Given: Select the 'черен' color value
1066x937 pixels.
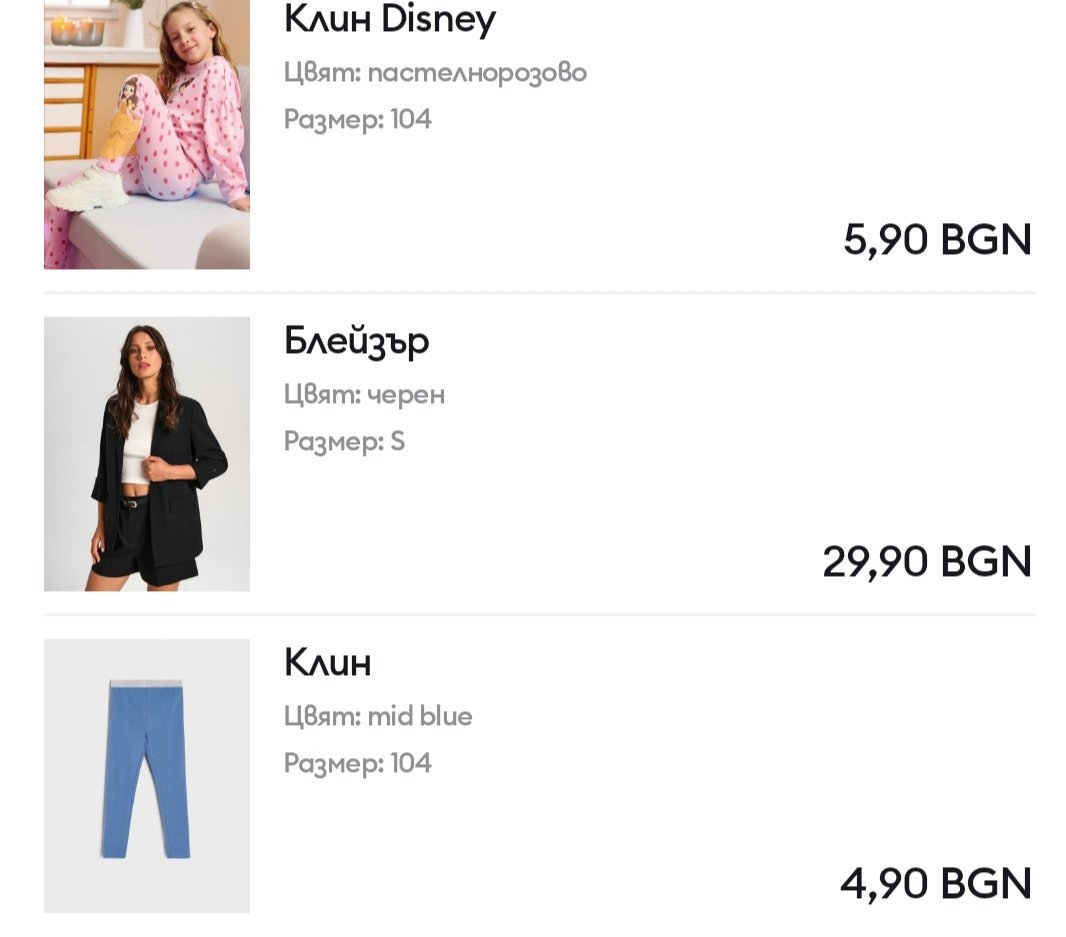Looking at the screenshot, I should pyautogui.click(x=405, y=395).
